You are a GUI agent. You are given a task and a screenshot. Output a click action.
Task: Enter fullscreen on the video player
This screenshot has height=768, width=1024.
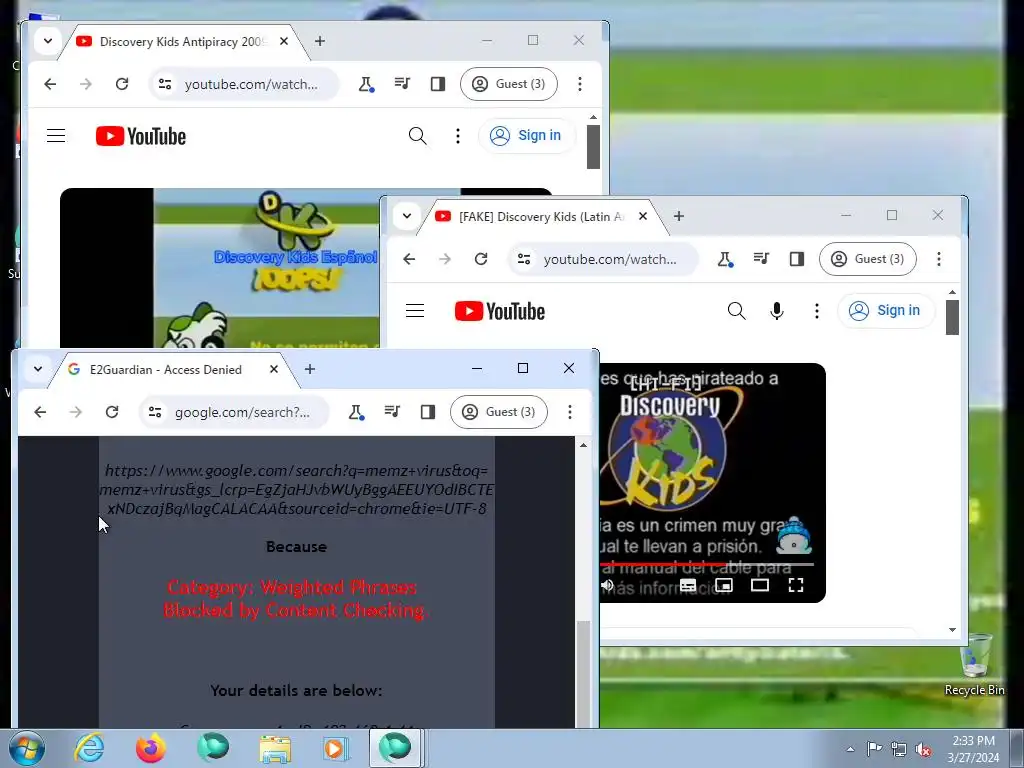(x=795, y=585)
